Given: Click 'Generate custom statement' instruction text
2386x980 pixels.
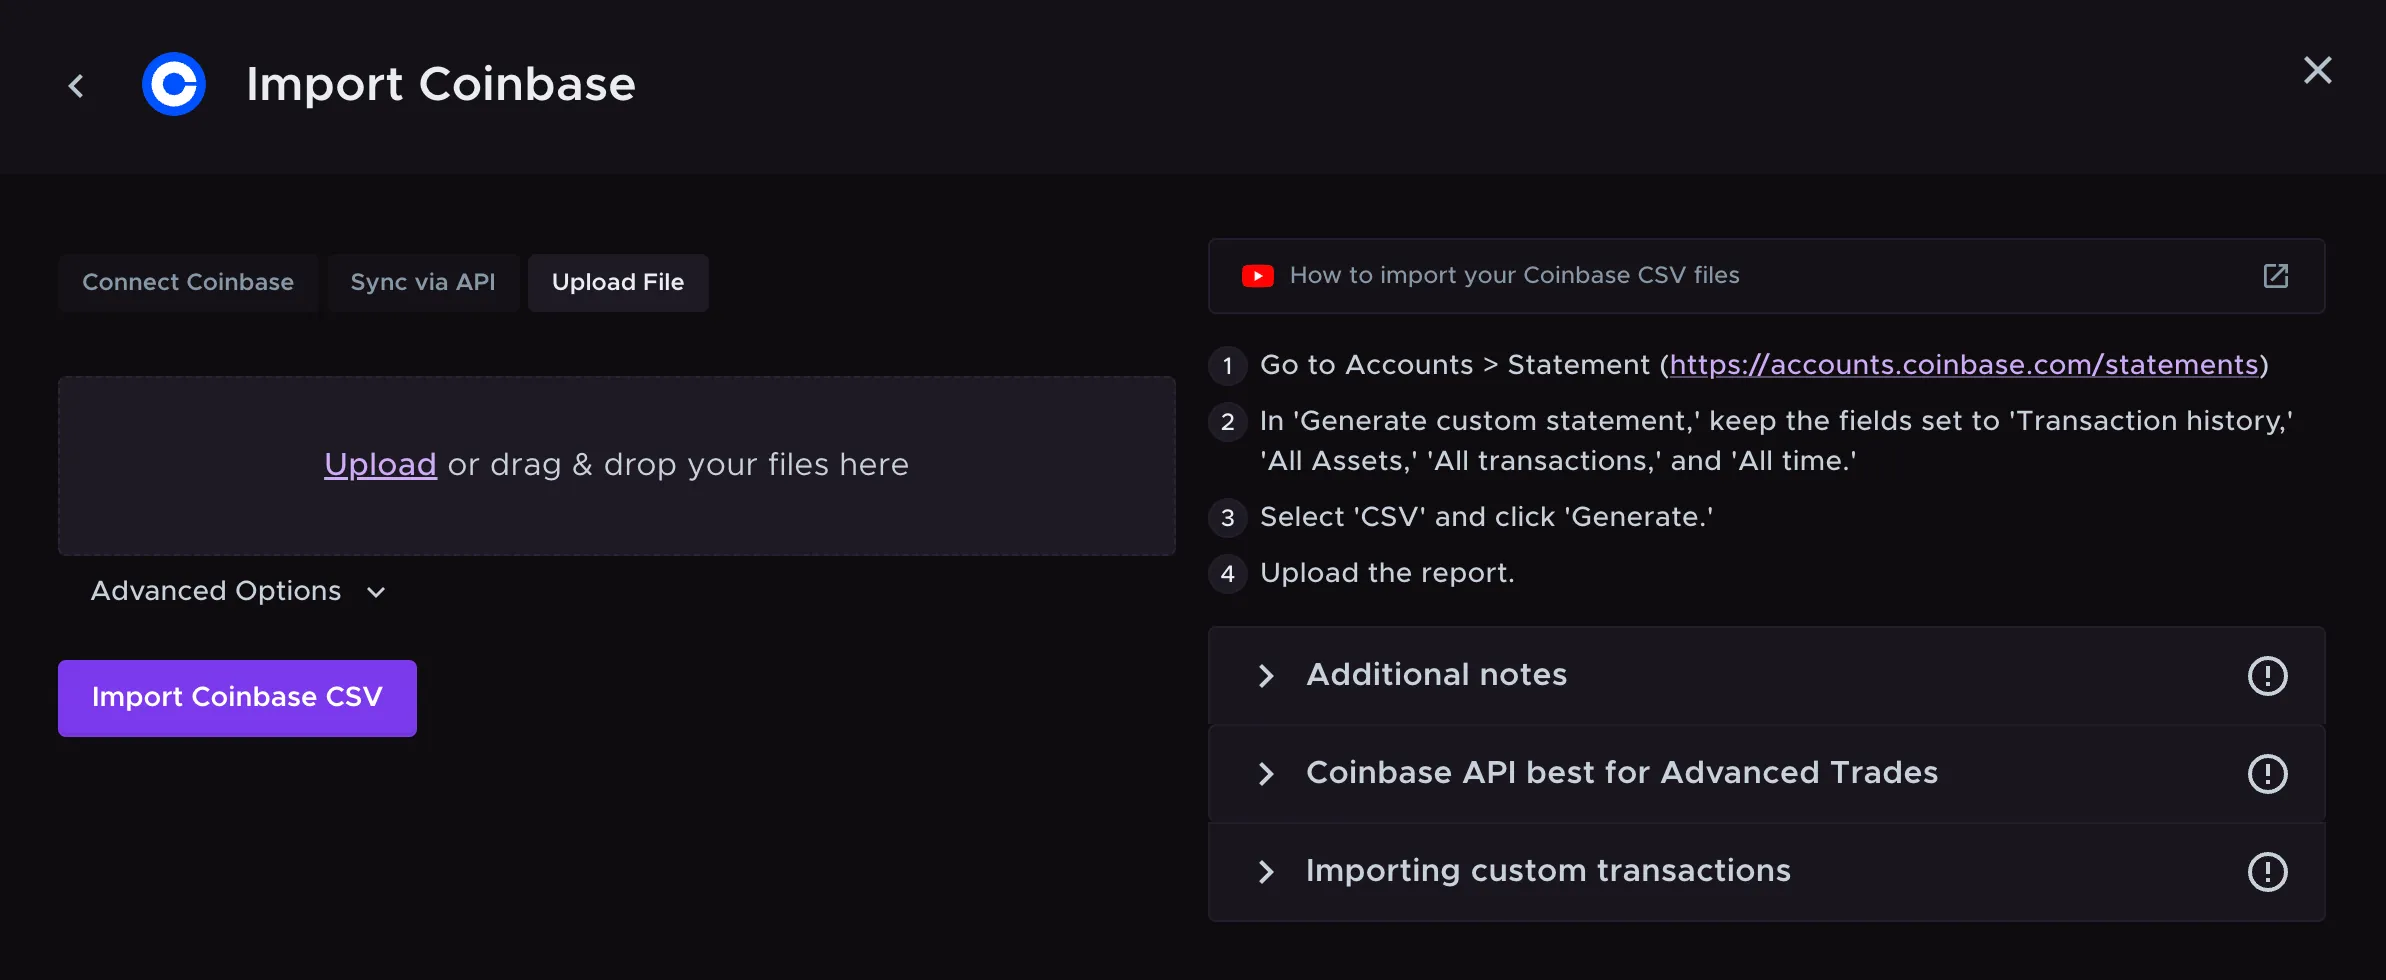Looking at the screenshot, I should (1776, 441).
